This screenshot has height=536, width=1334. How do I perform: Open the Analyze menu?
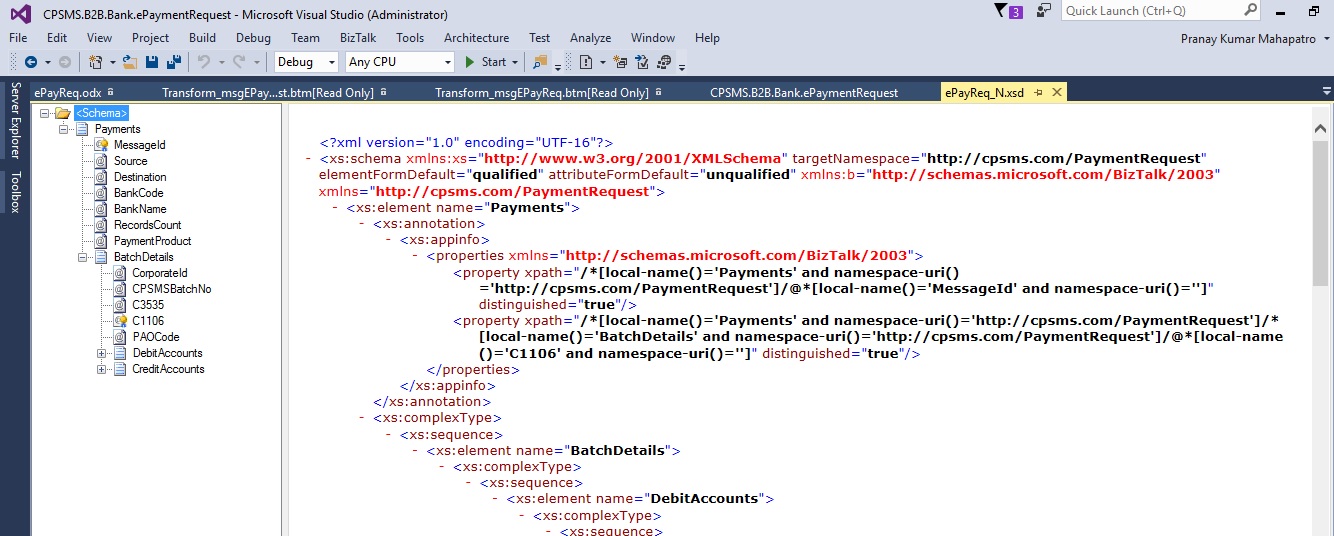click(x=590, y=38)
